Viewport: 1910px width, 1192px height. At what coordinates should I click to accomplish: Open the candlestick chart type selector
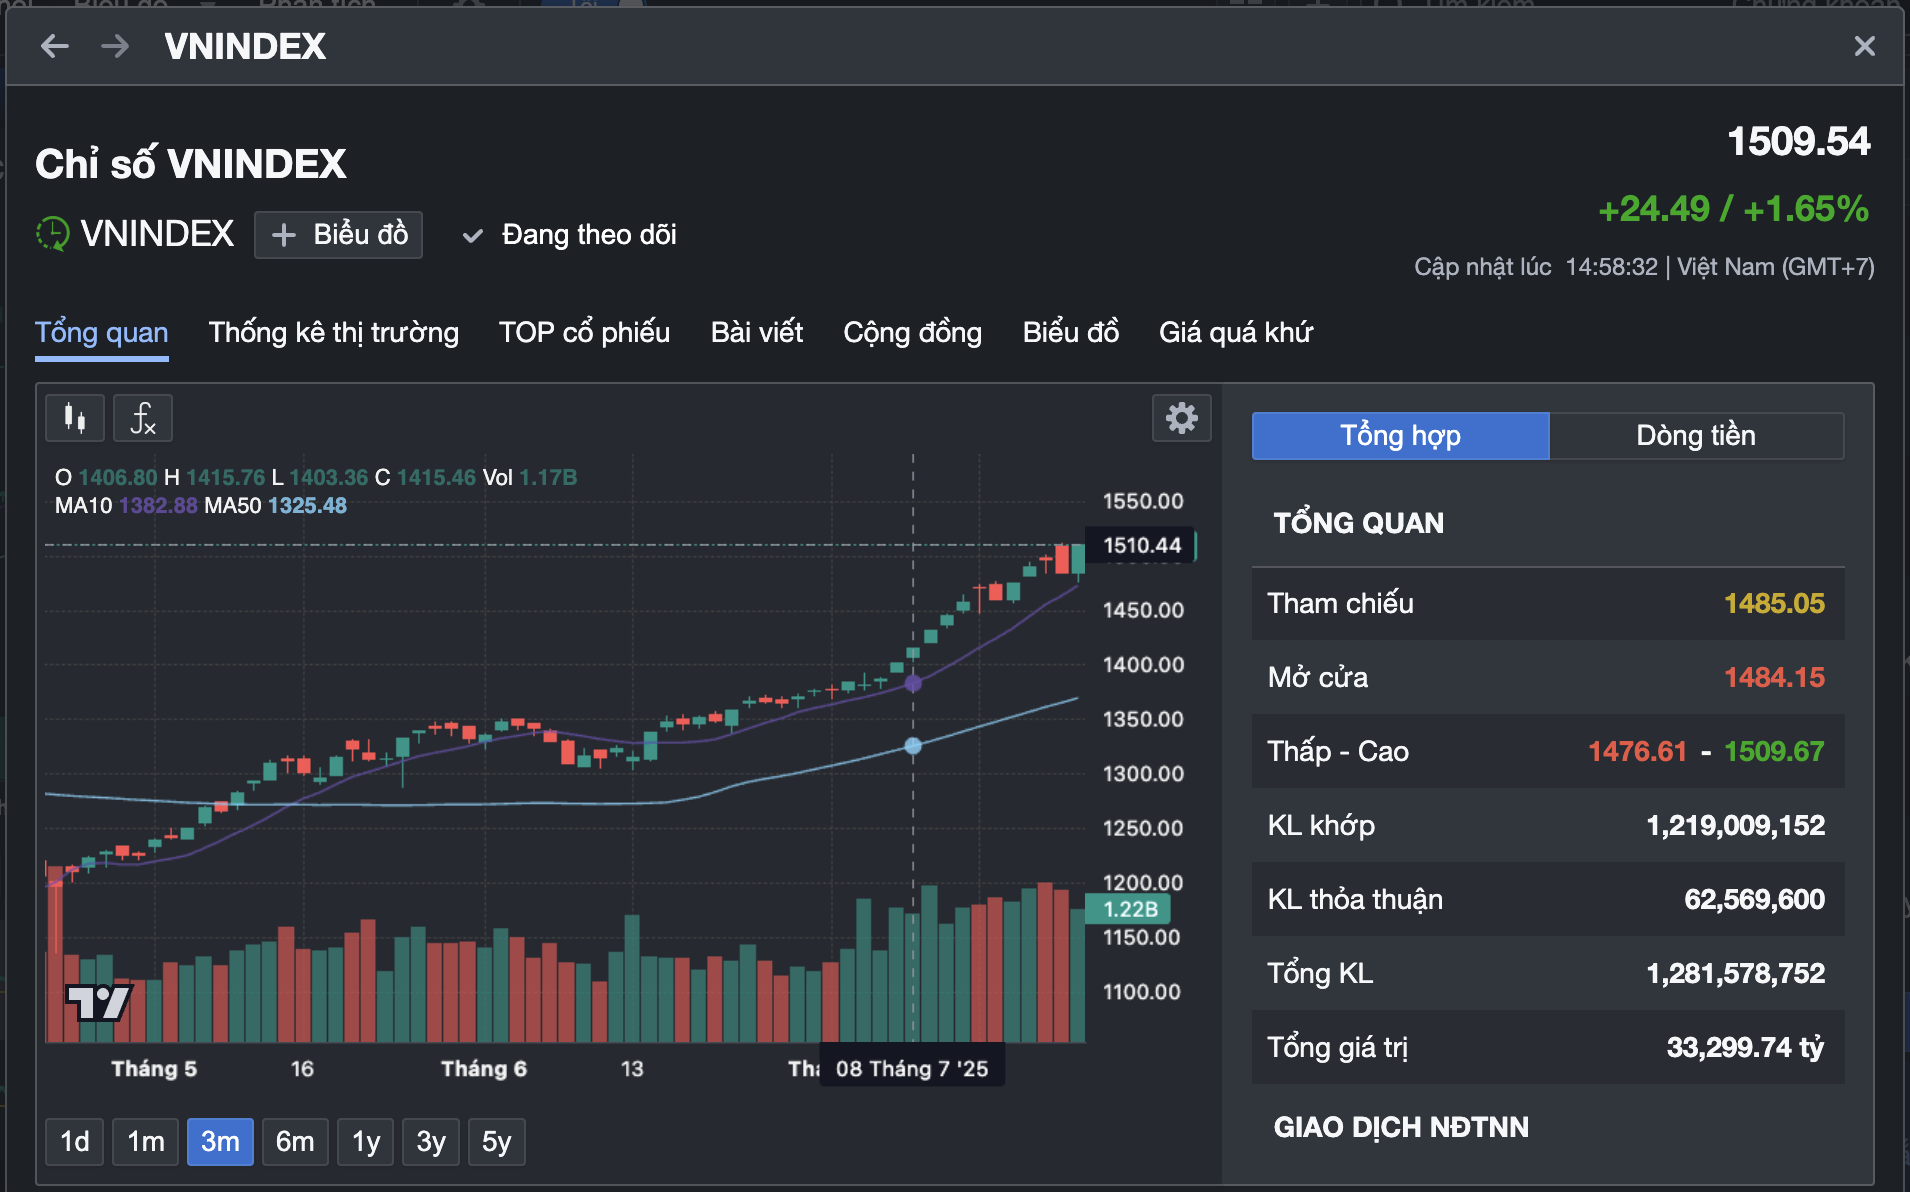[x=75, y=418]
